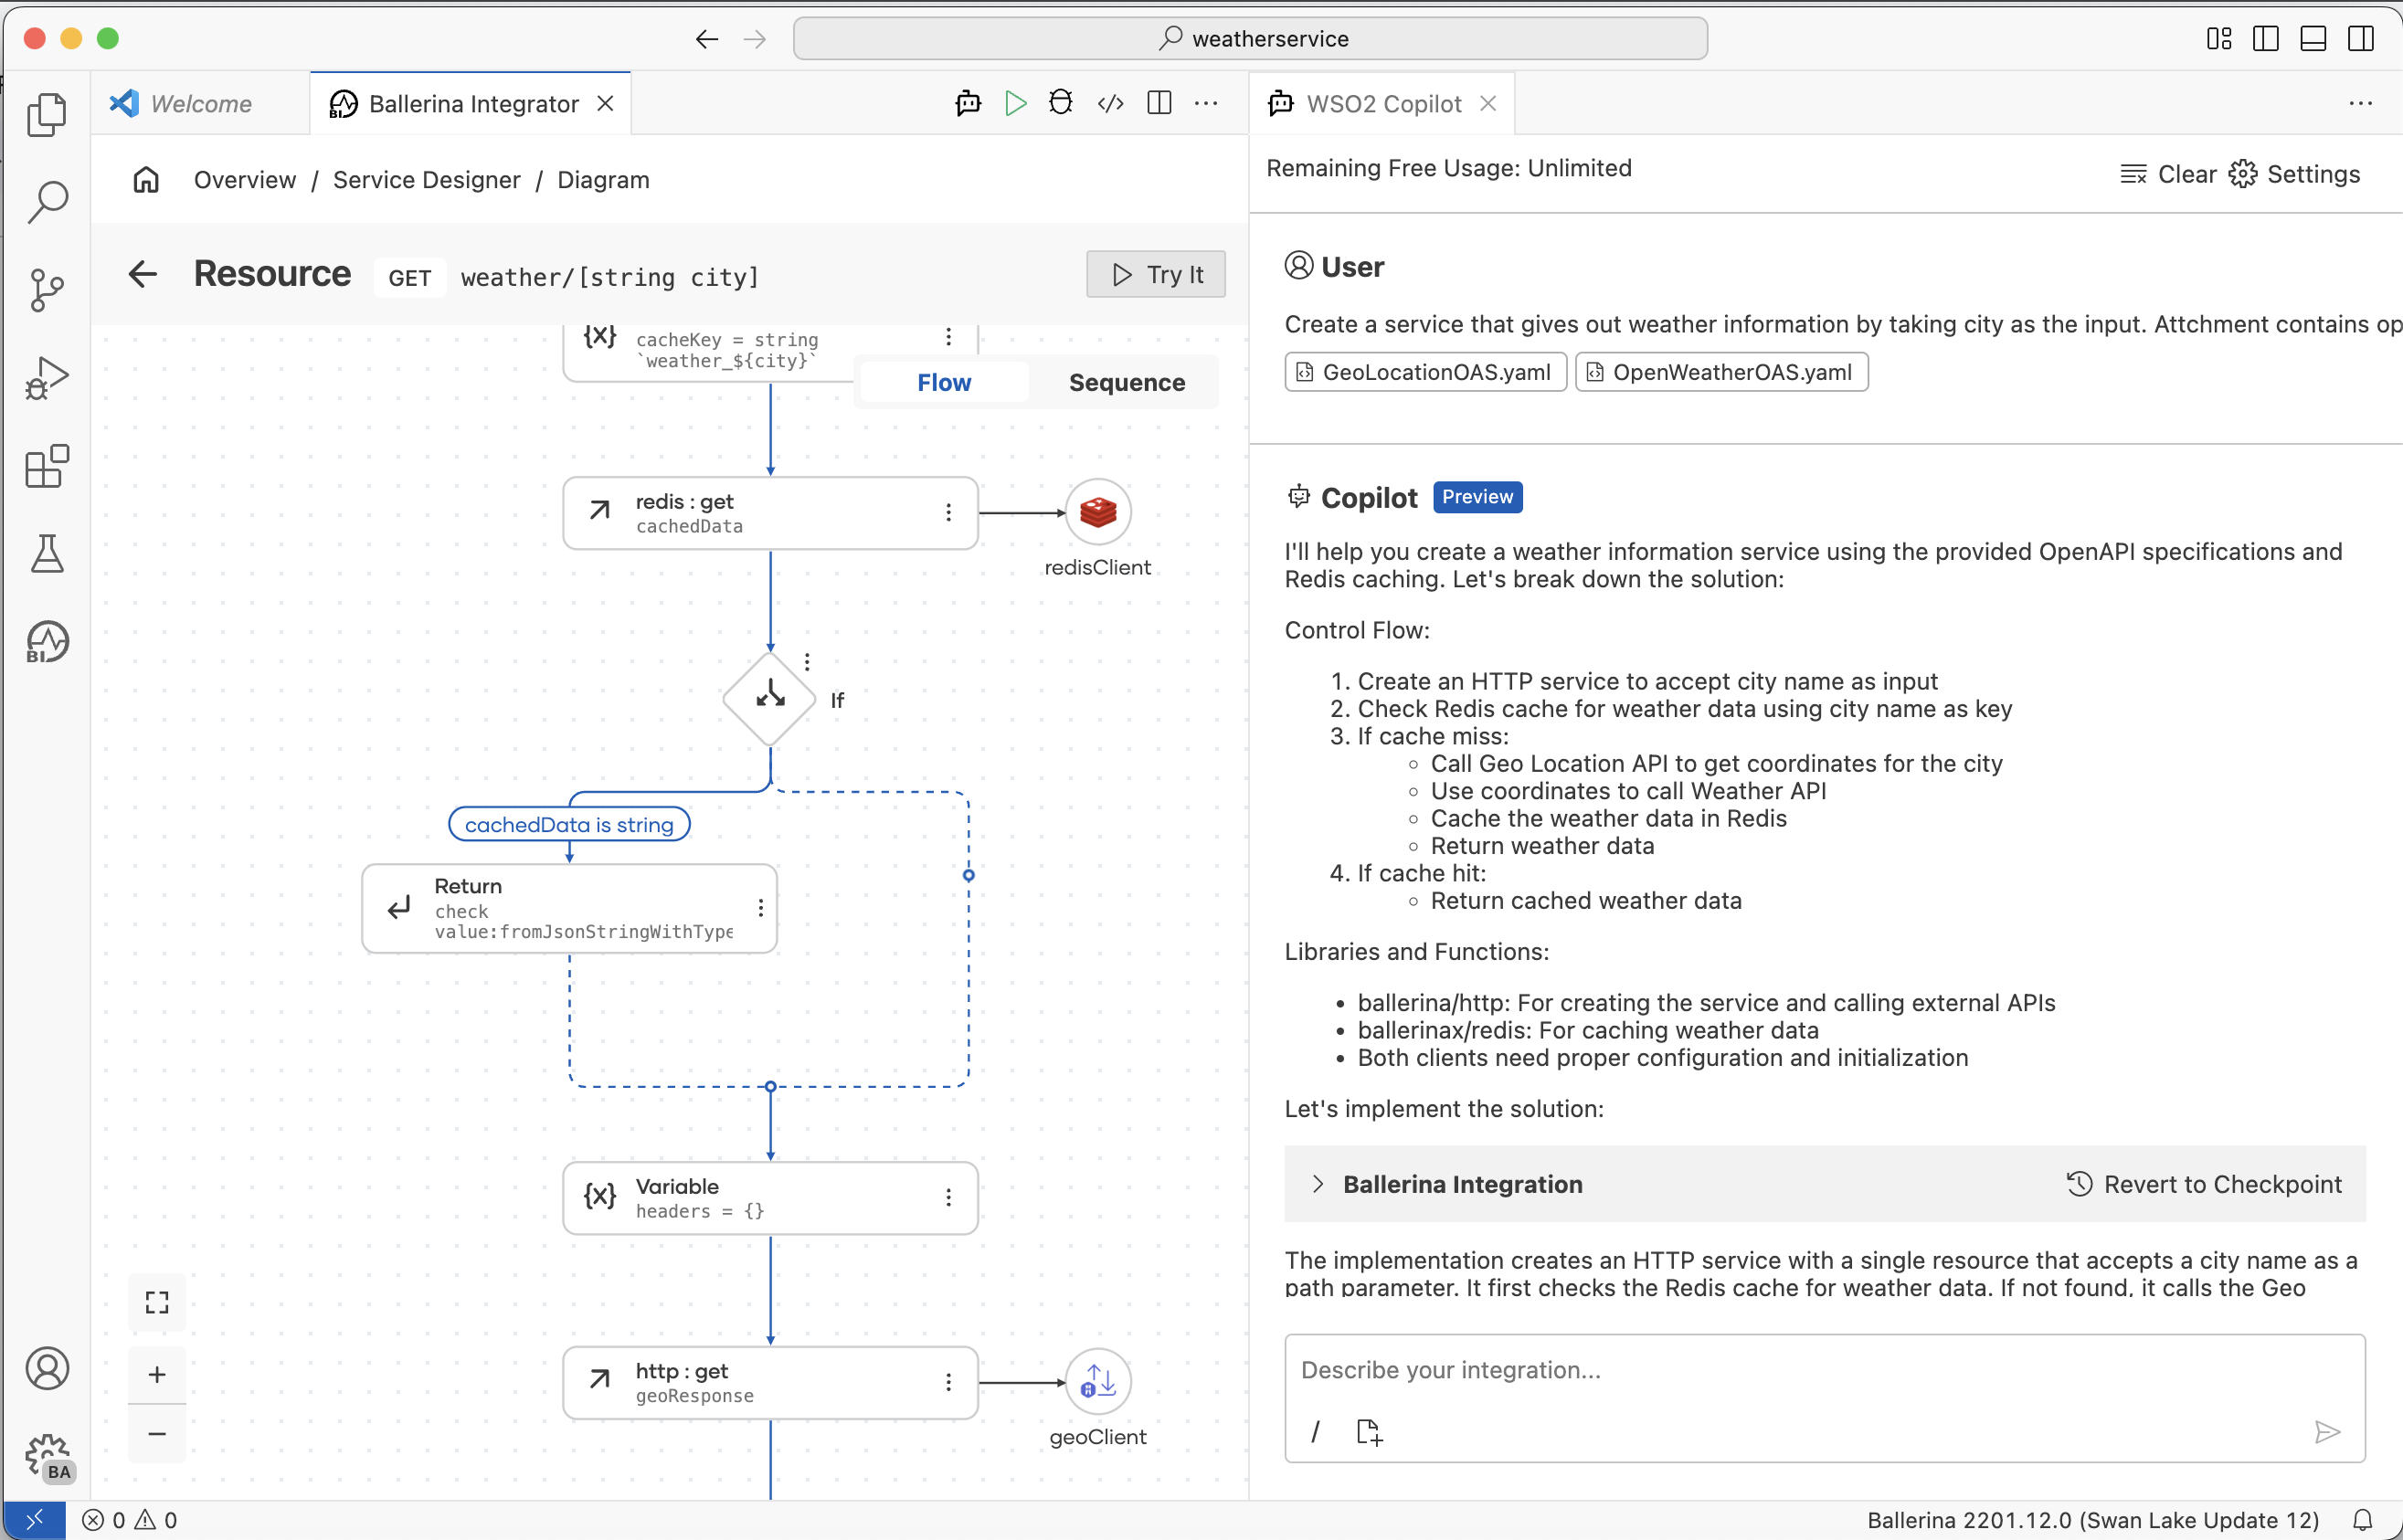Open notifications bell in status bar
The width and height of the screenshot is (2403, 1540).
click(2362, 1520)
